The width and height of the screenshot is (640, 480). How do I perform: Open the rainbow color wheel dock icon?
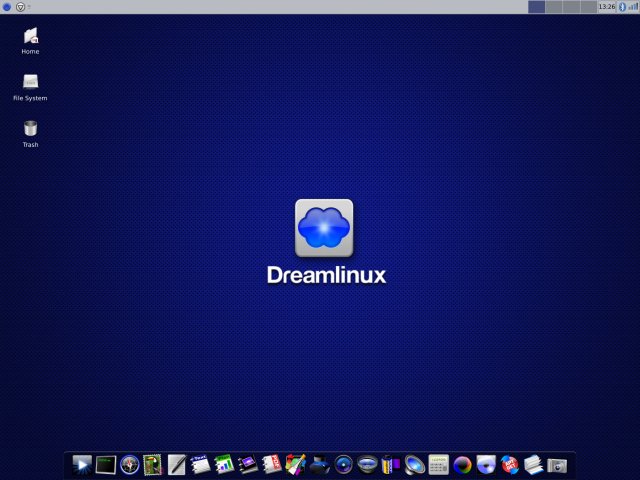pos(462,465)
